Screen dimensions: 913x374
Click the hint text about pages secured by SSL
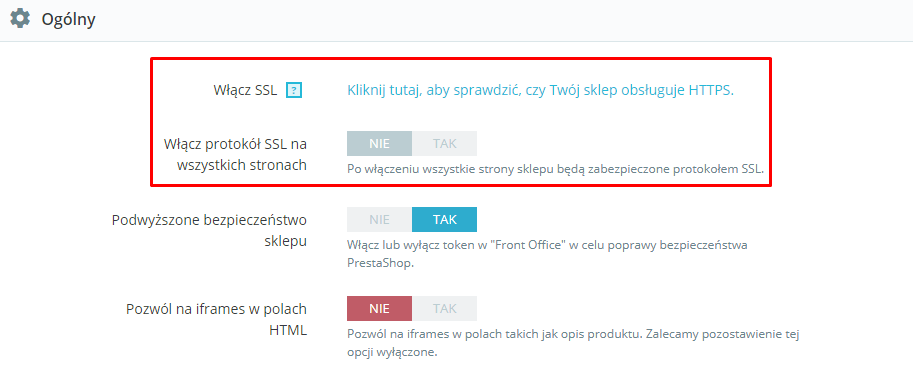pyautogui.click(x=555, y=168)
